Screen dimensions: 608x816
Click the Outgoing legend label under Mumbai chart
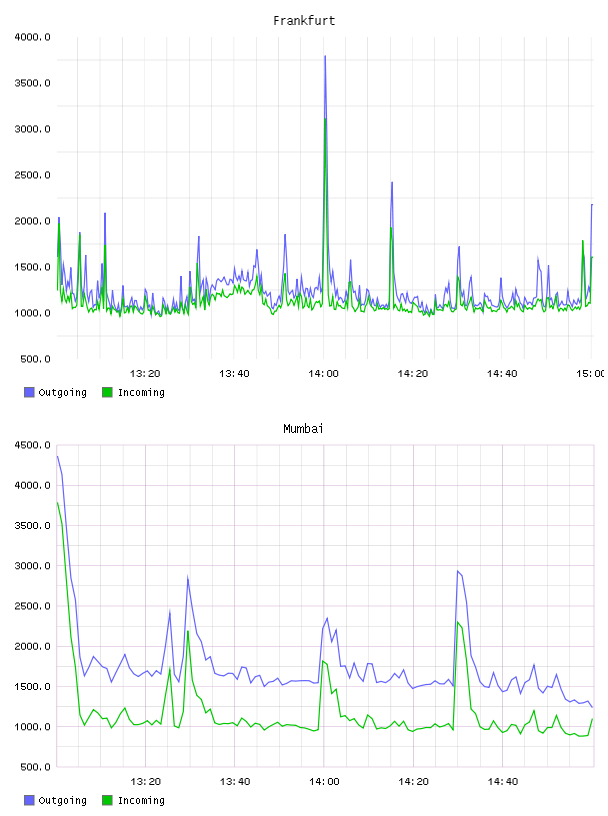(62, 801)
